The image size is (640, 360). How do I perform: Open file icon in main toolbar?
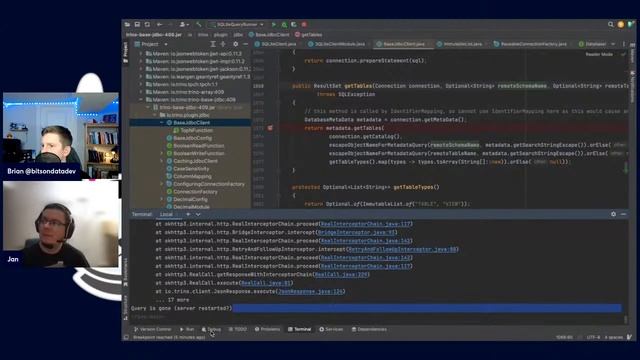point(127,24)
